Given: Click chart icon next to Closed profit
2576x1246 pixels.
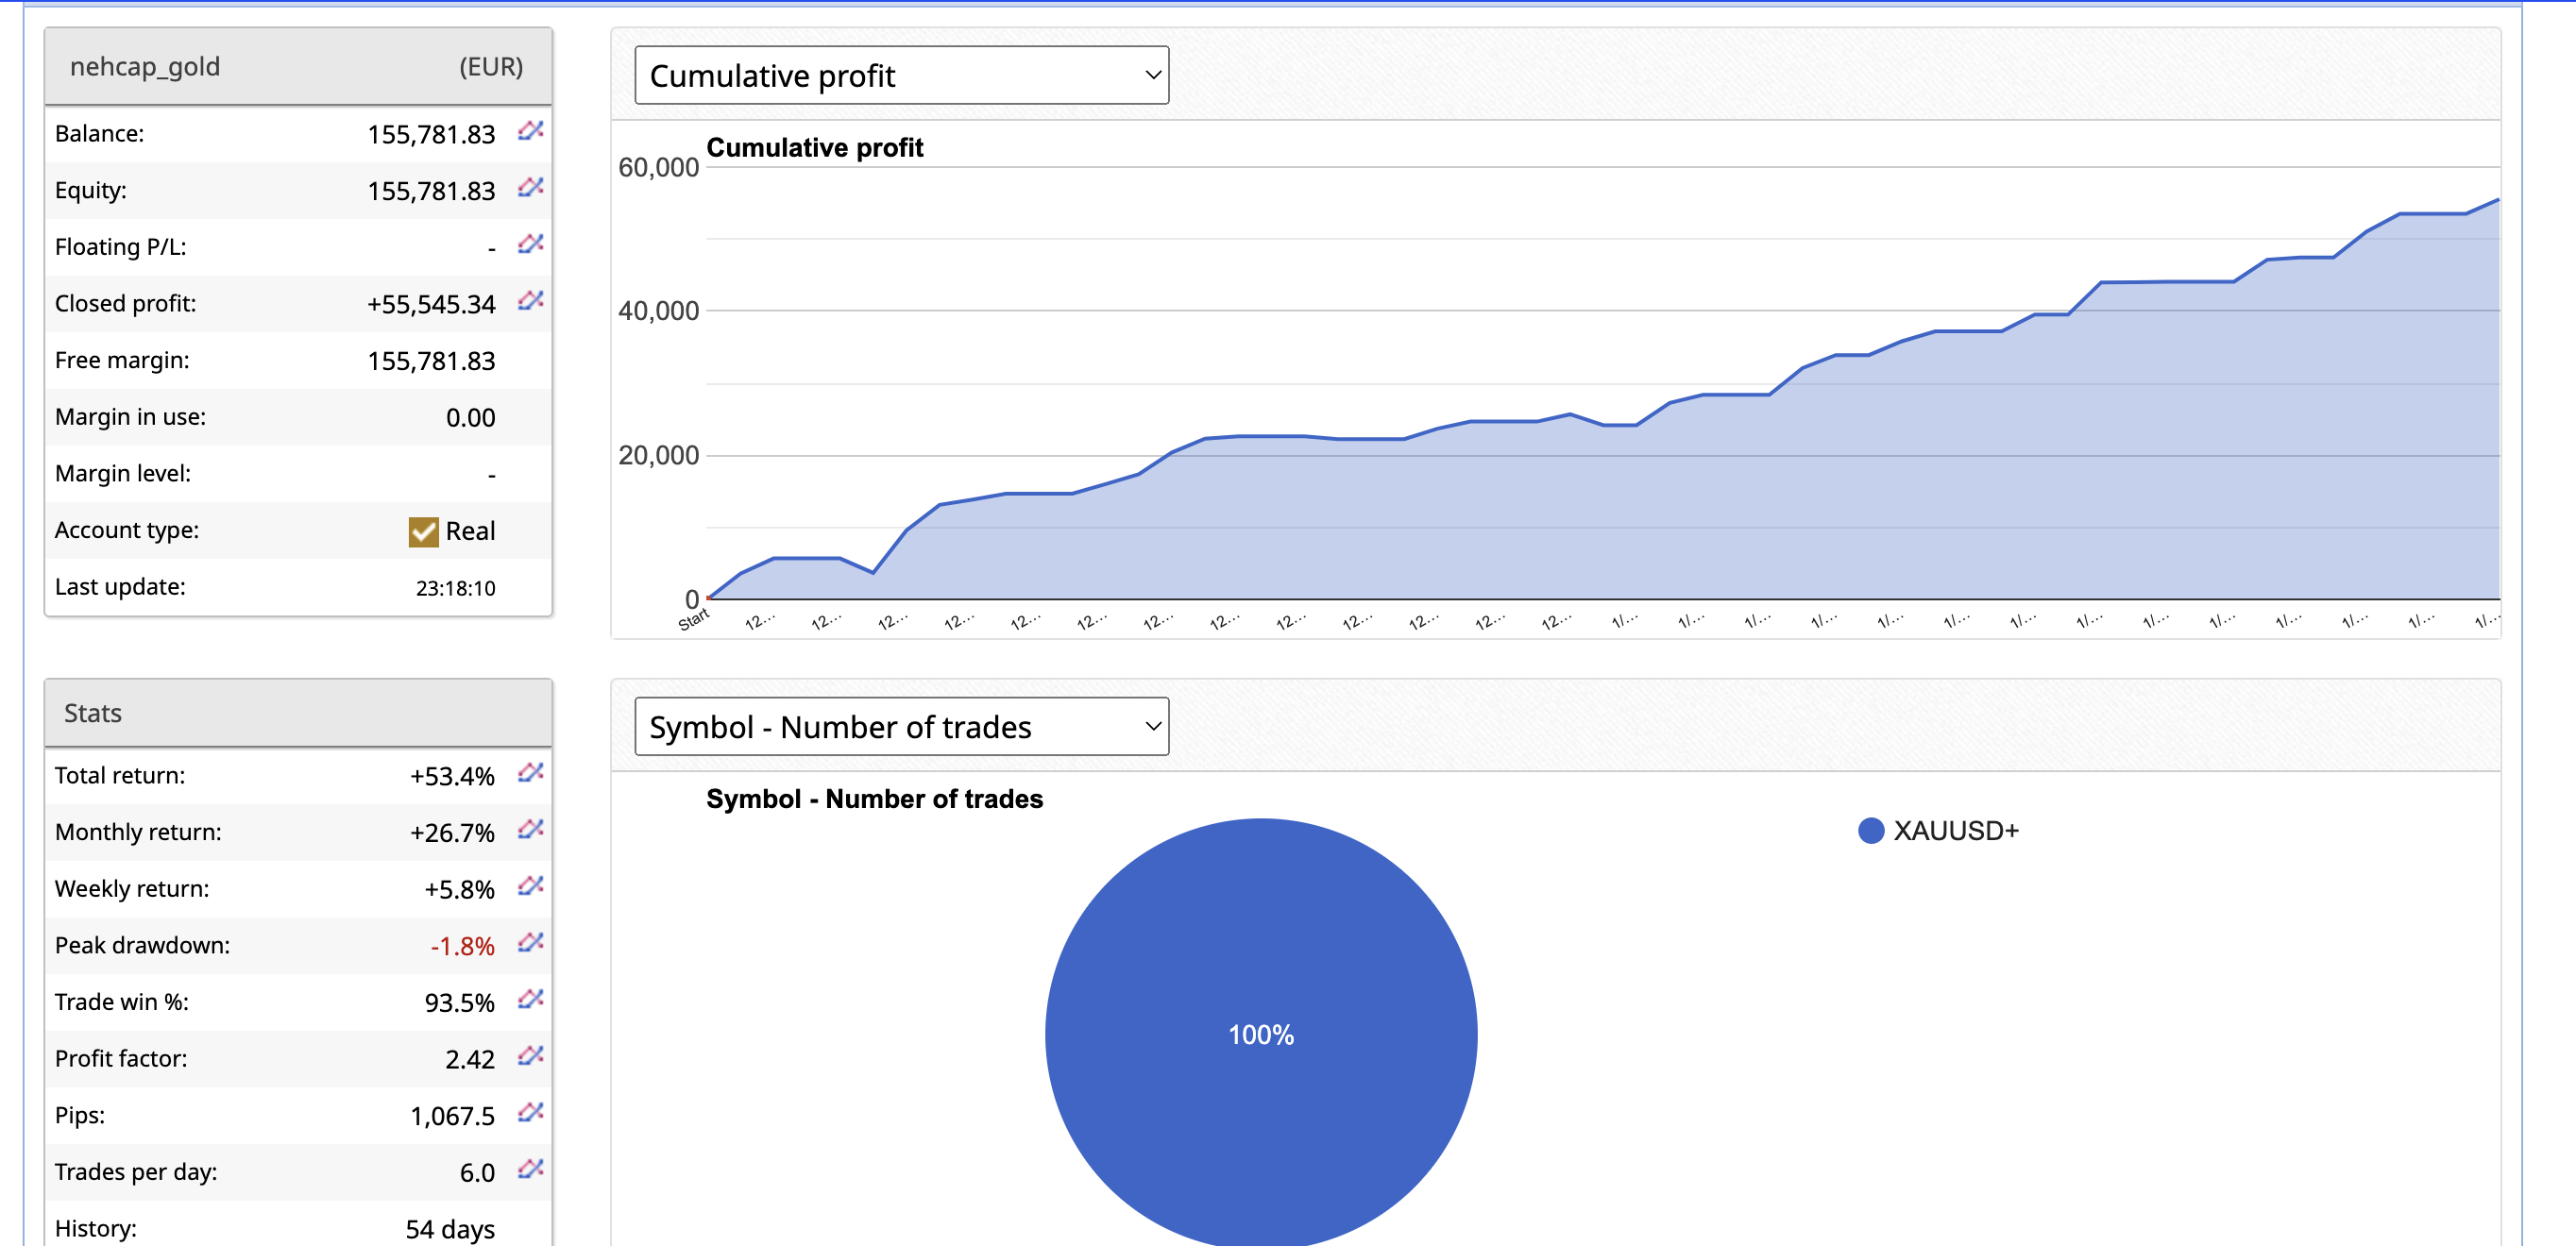Looking at the screenshot, I should click(x=530, y=301).
